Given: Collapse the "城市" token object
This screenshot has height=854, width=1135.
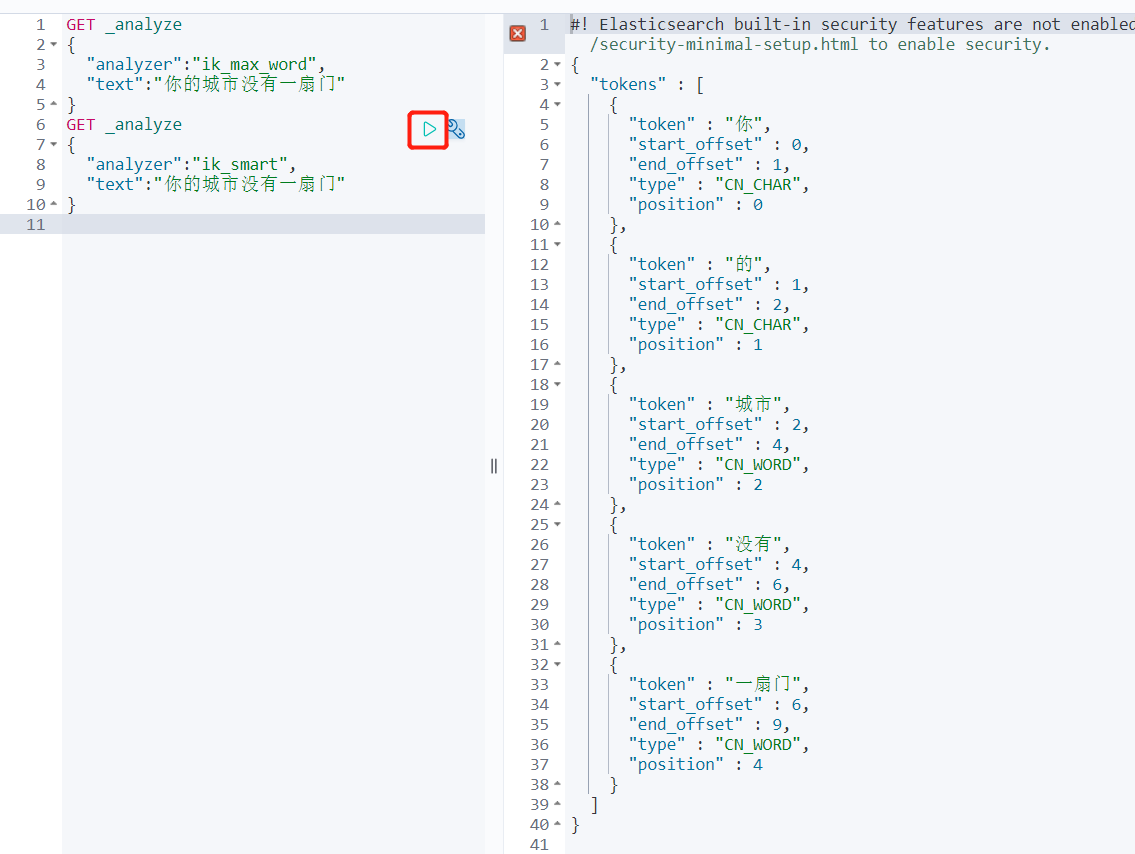Looking at the screenshot, I should [556, 383].
